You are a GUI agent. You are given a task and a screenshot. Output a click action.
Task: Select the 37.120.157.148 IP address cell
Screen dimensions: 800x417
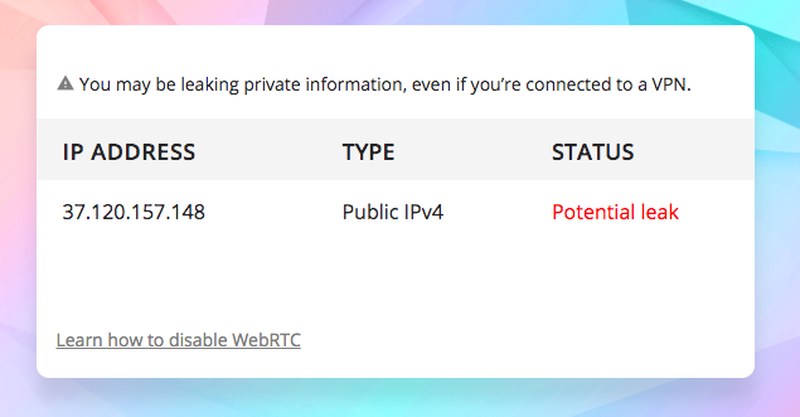click(134, 212)
